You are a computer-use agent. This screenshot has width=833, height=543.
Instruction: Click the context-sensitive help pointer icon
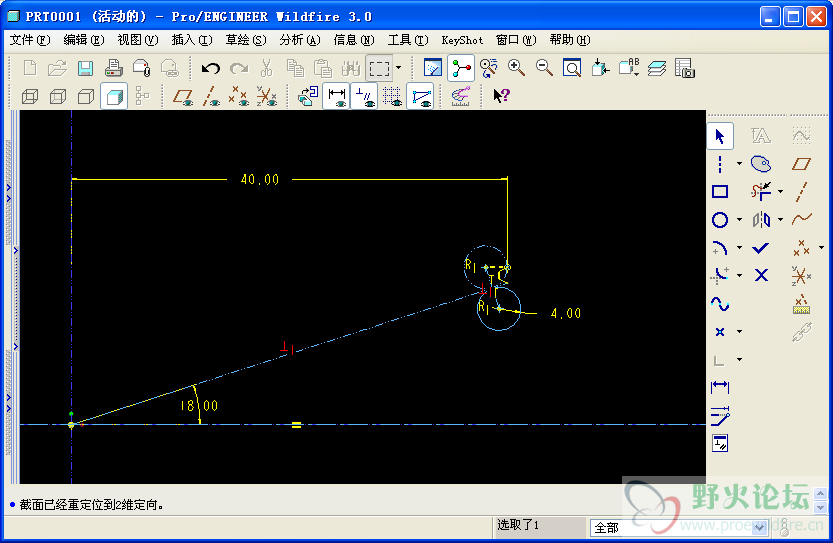point(501,96)
